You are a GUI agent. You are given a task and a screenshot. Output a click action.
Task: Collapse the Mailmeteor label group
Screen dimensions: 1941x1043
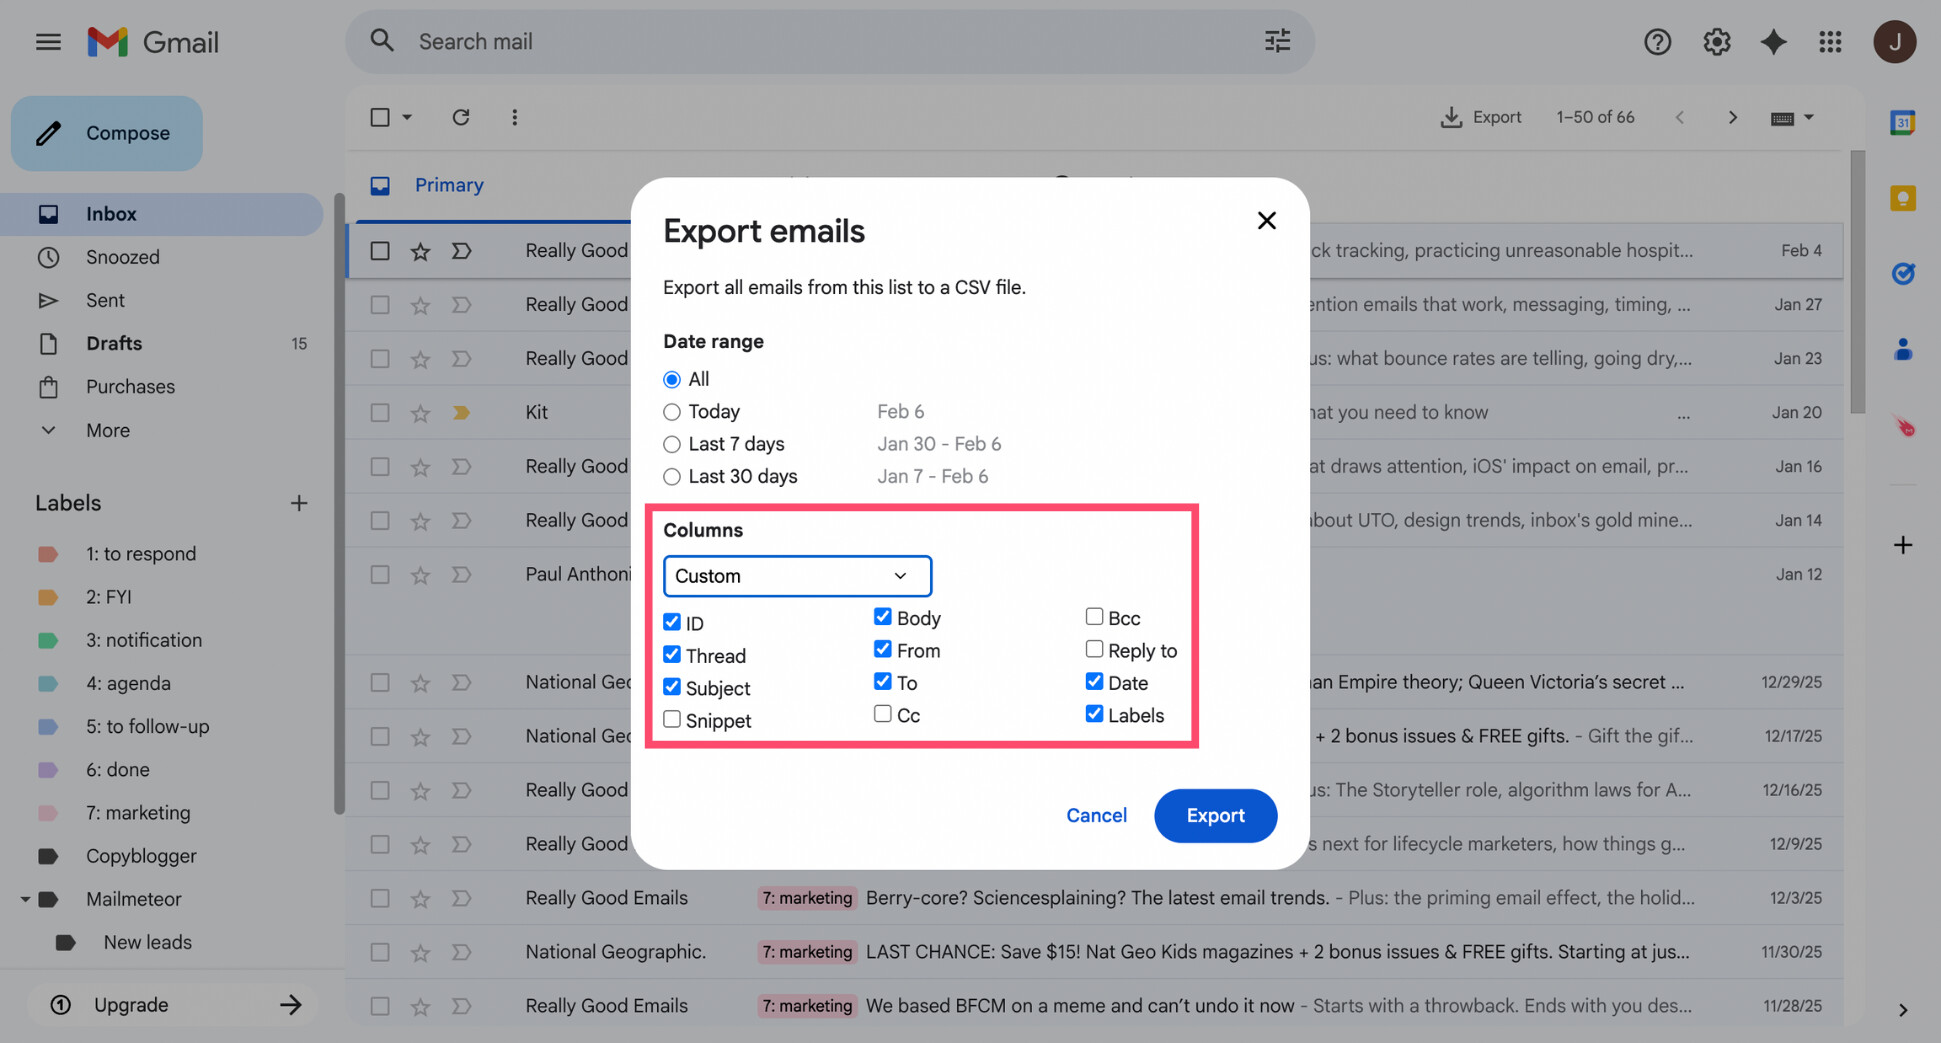[x=26, y=898]
